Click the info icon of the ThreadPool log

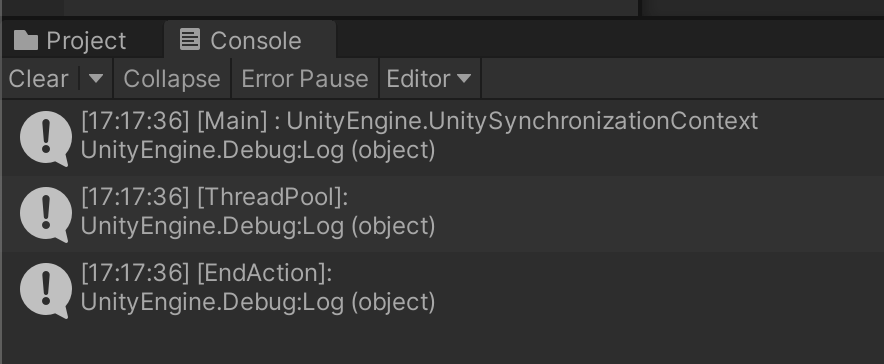click(46, 214)
